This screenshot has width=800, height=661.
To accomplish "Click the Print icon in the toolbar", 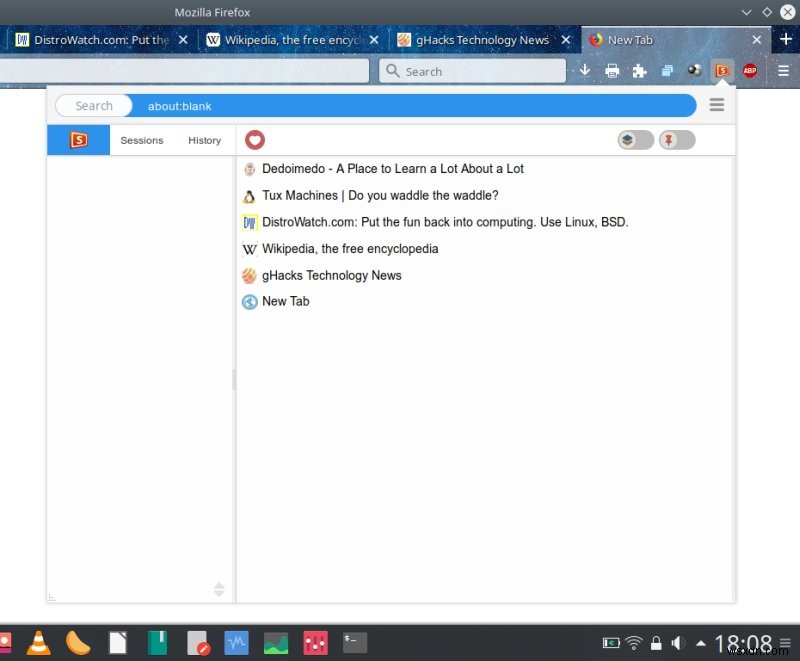I will 611,70.
